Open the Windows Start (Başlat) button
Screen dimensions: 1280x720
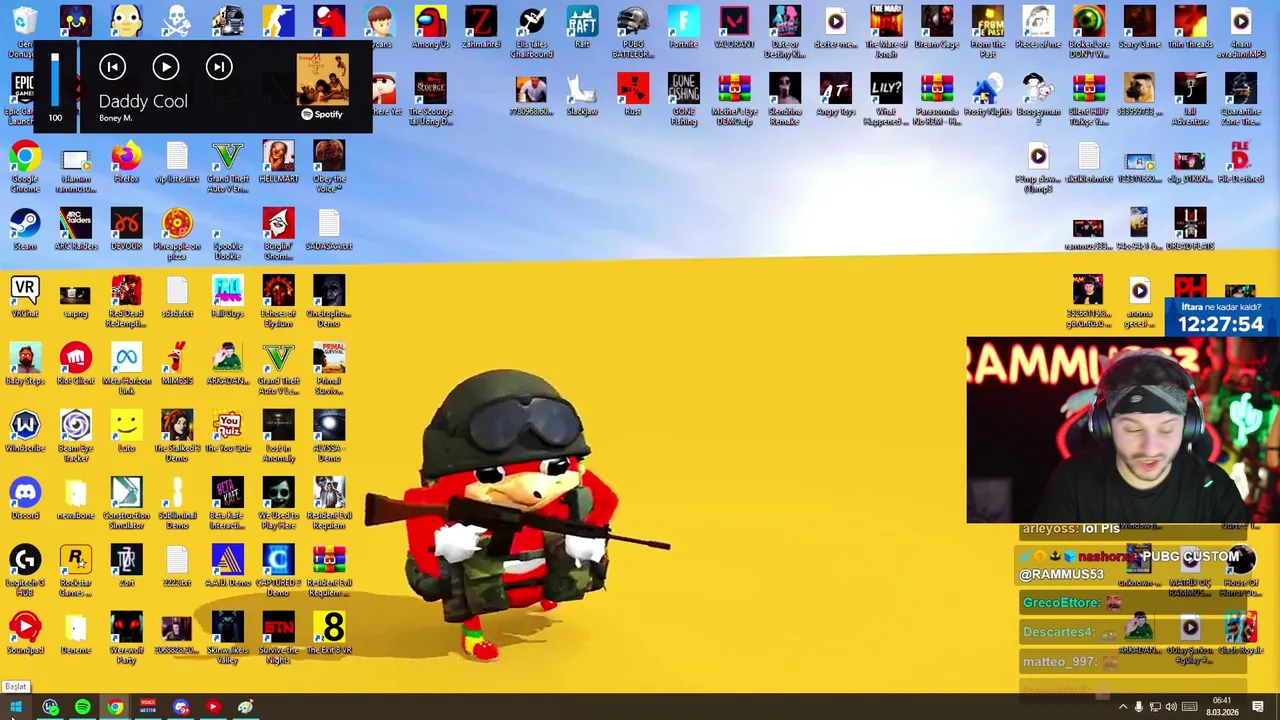(x=16, y=707)
